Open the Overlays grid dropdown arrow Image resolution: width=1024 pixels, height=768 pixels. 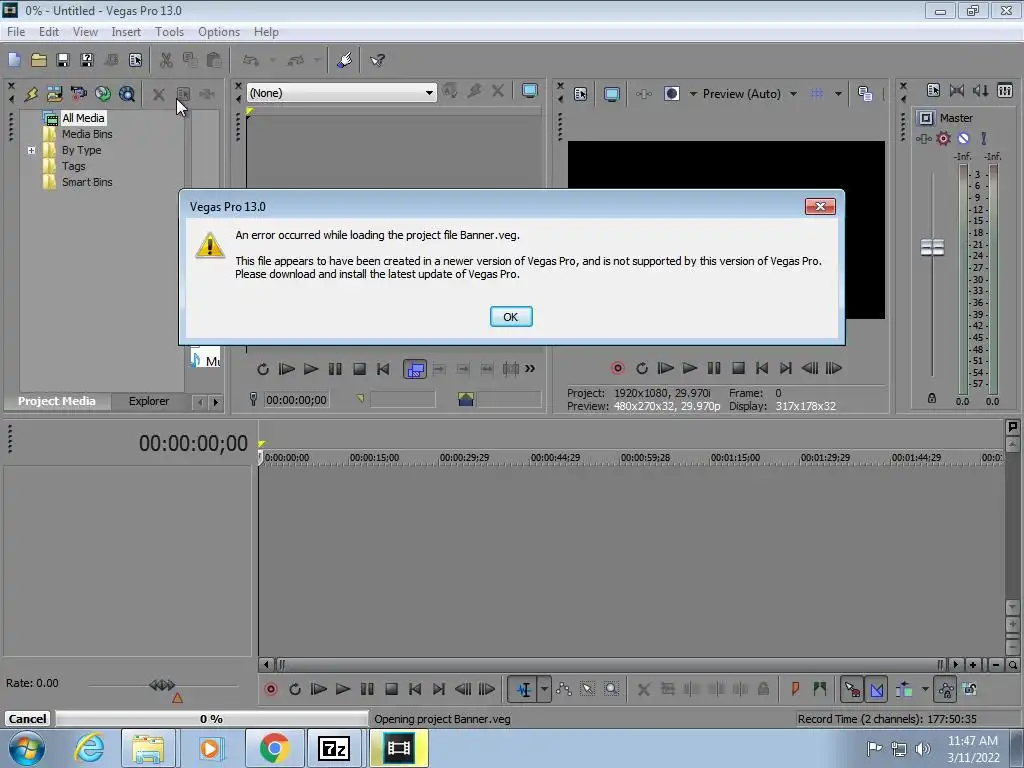tap(838, 94)
